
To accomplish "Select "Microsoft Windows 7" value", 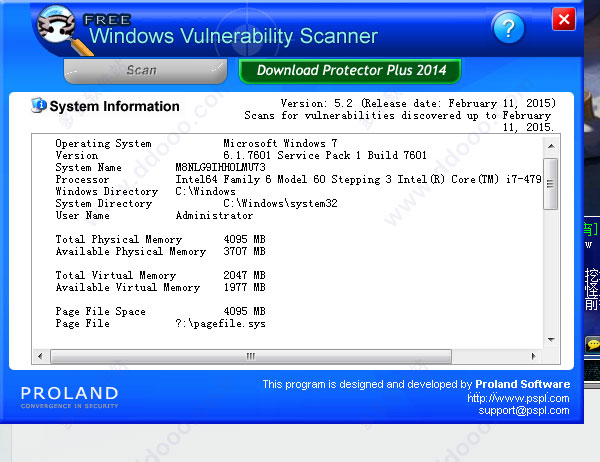I will [280, 144].
